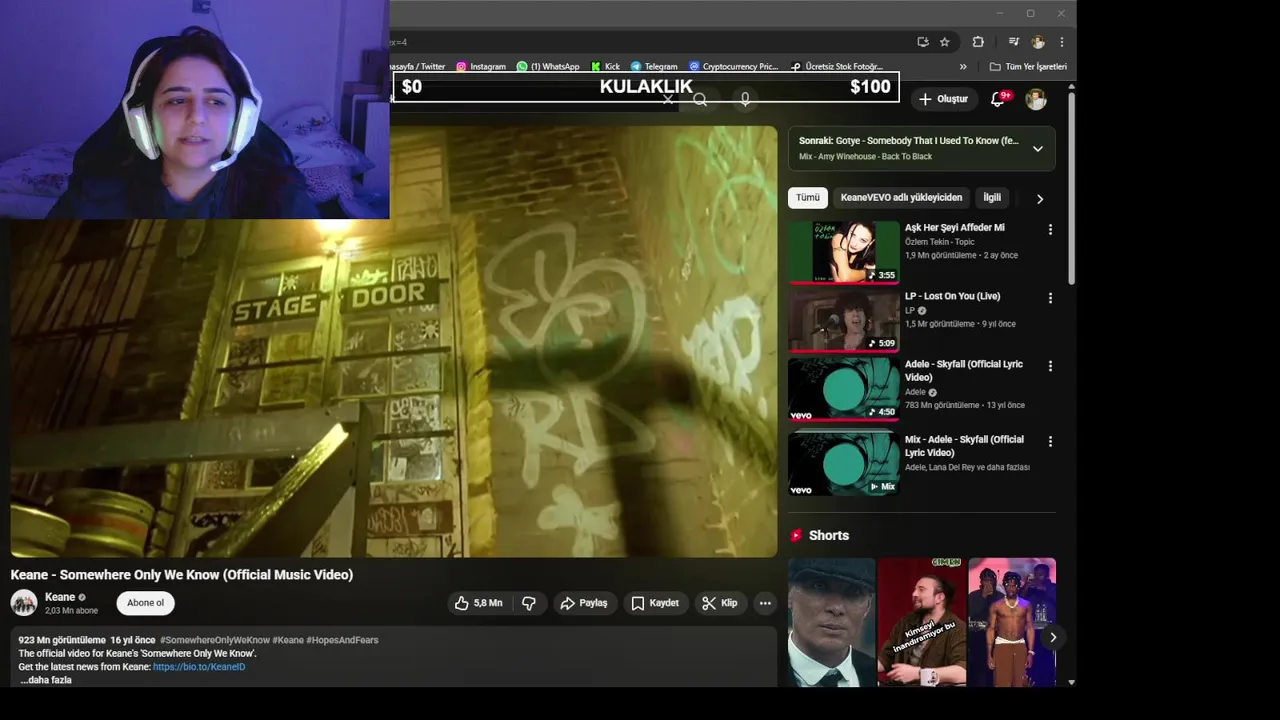Click the install app icon in address bar
Image resolution: width=1280 pixels, height=720 pixels.
[922, 42]
